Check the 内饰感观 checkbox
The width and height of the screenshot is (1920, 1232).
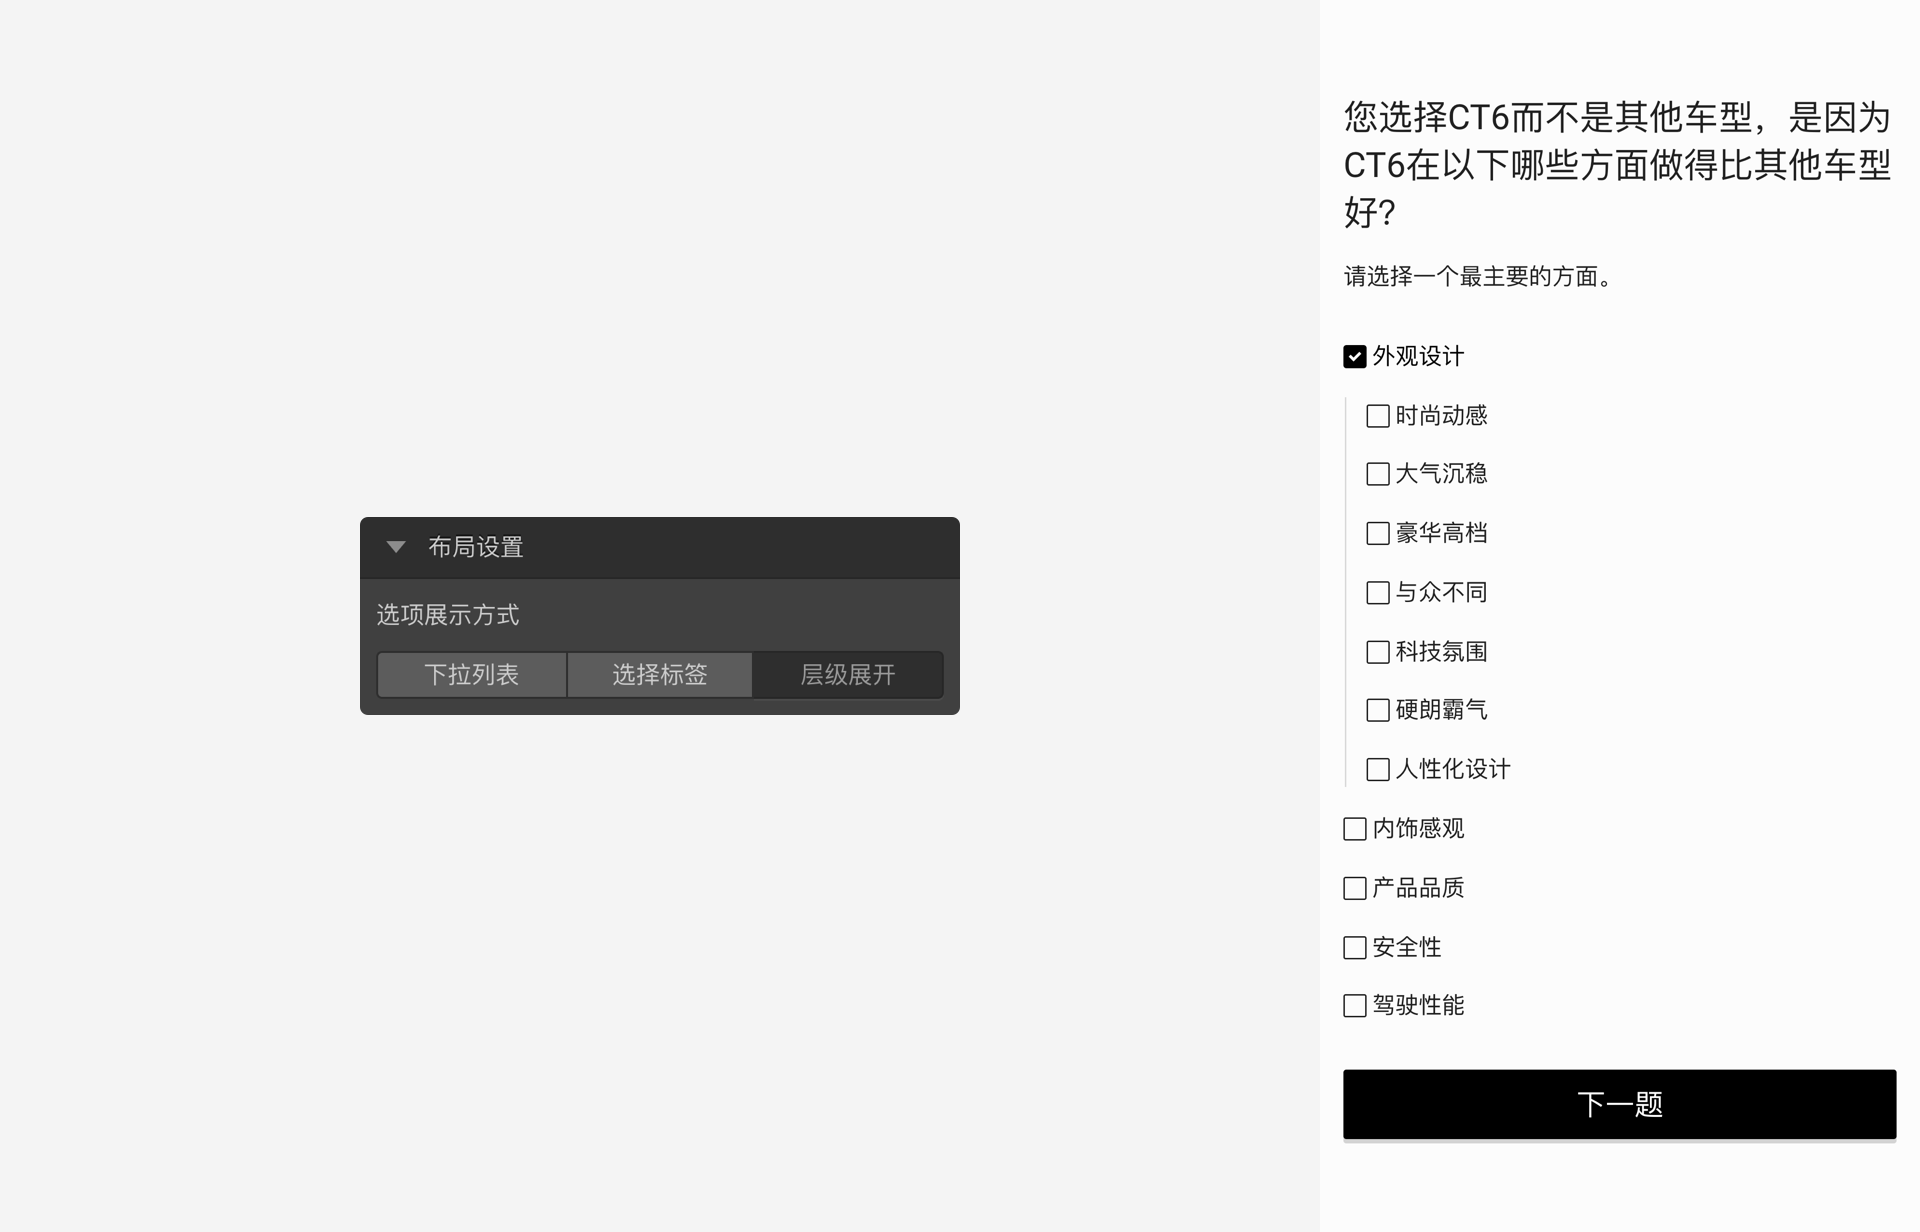coord(1355,829)
